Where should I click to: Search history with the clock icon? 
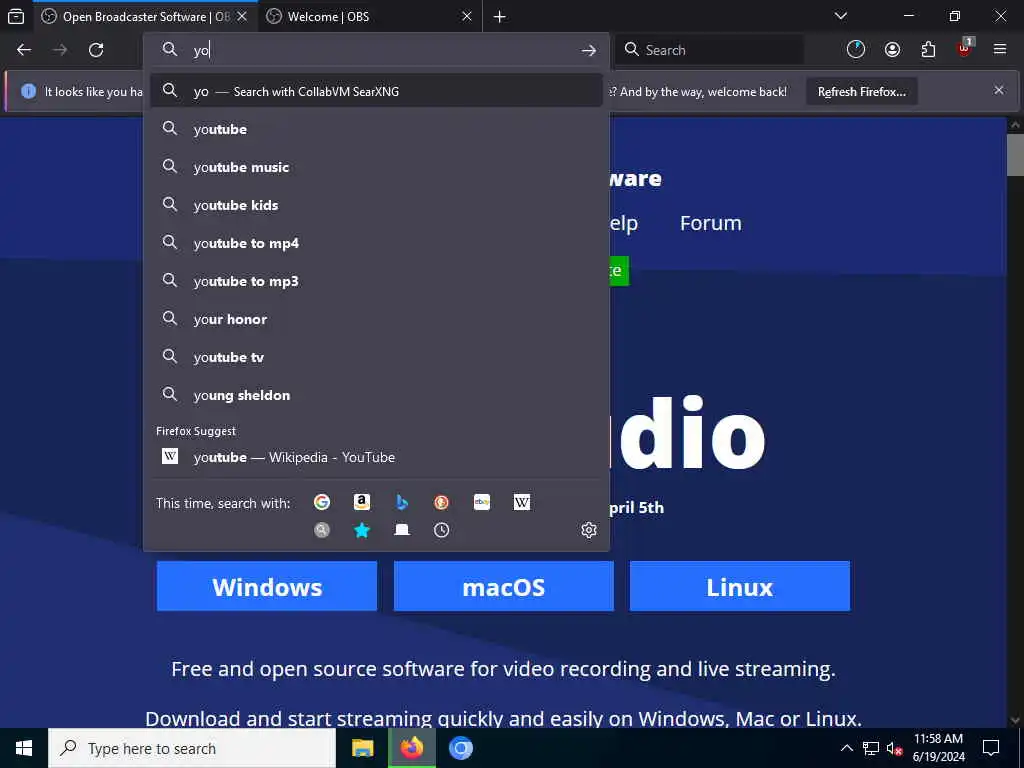[441, 530]
